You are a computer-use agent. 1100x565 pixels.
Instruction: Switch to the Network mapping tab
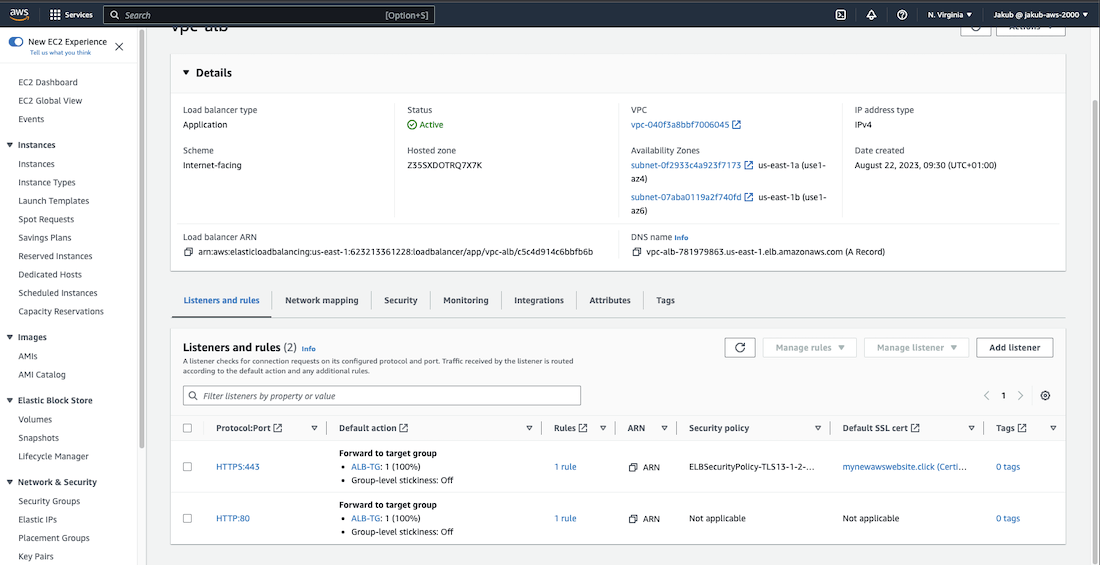tap(321, 300)
